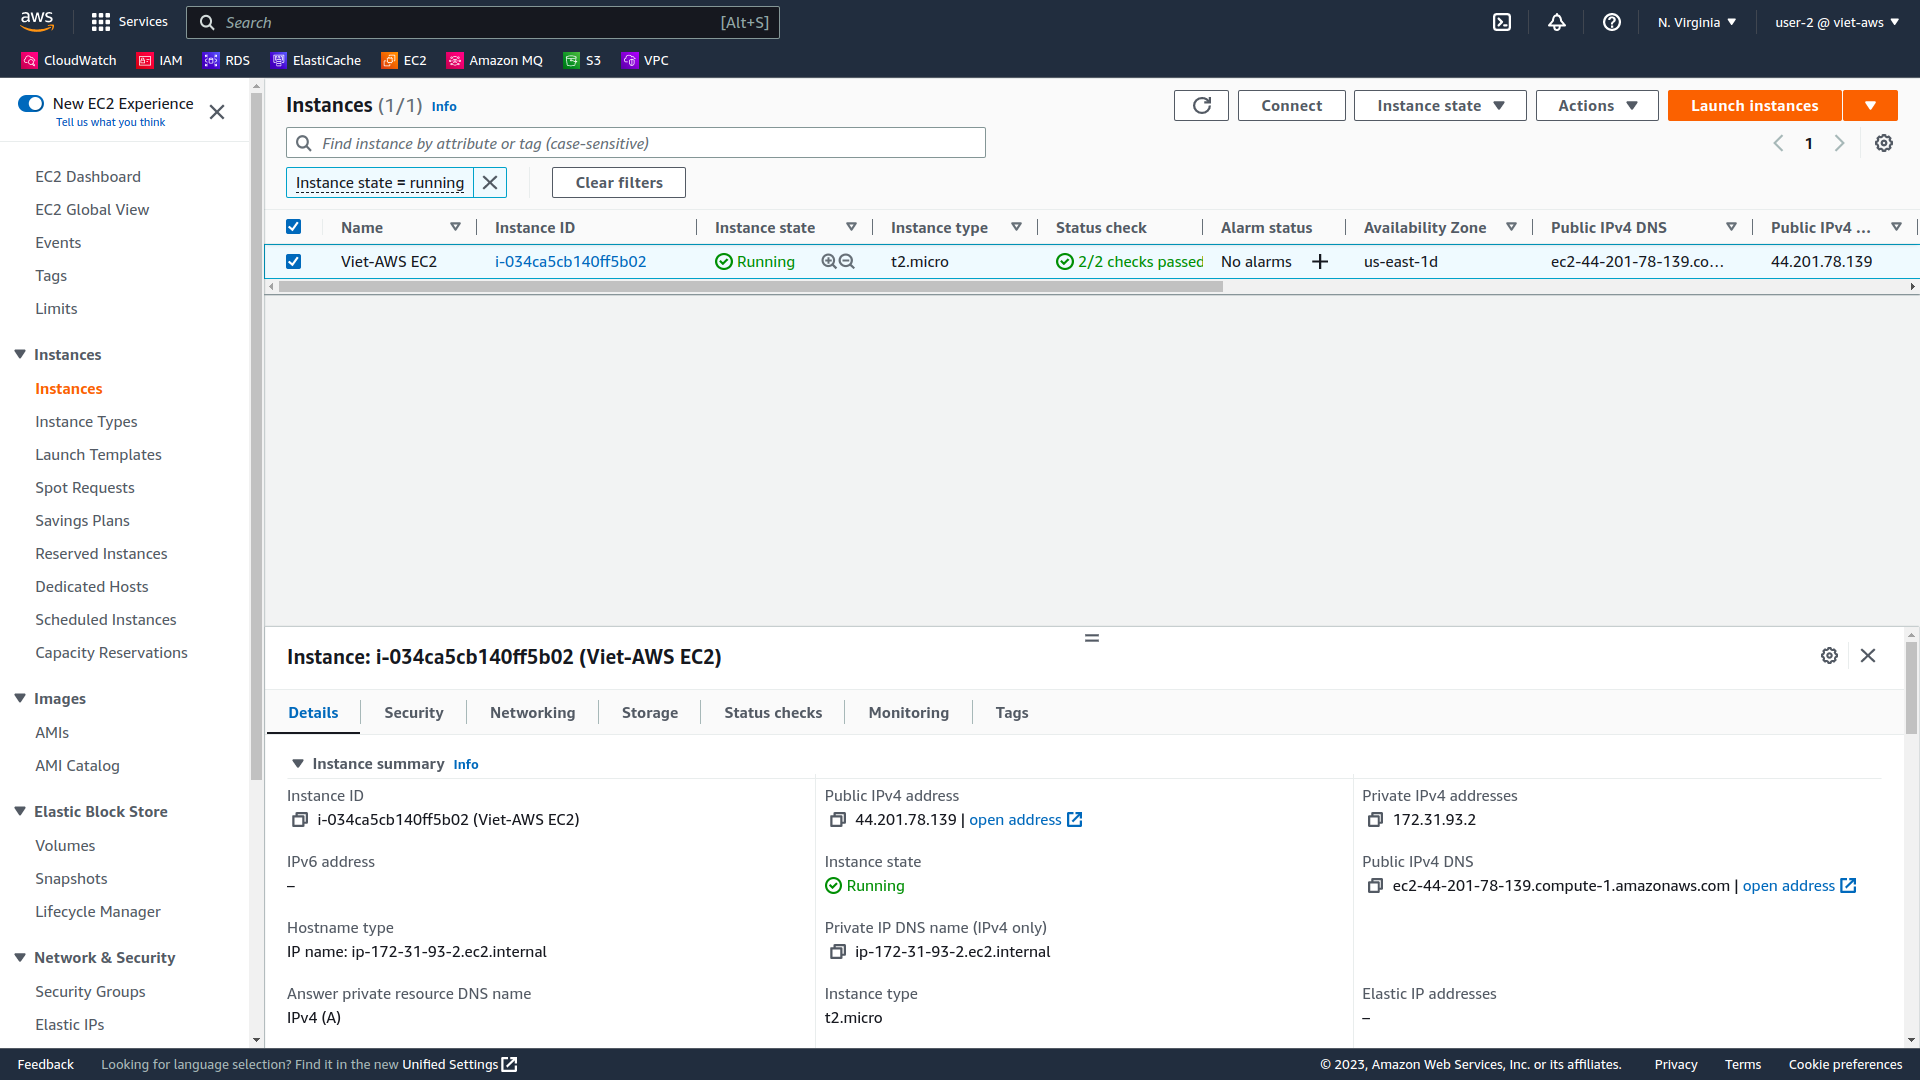Launch the CloudShell terminal icon
Viewport: 1920px width, 1080px height.
[x=1502, y=22]
